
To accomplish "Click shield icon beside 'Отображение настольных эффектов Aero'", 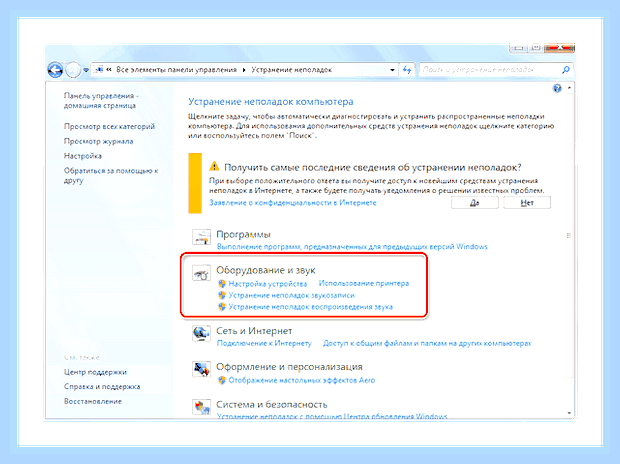I will (222, 380).
